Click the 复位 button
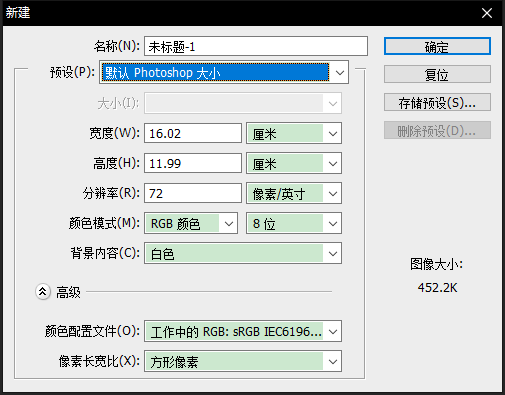 click(x=437, y=74)
